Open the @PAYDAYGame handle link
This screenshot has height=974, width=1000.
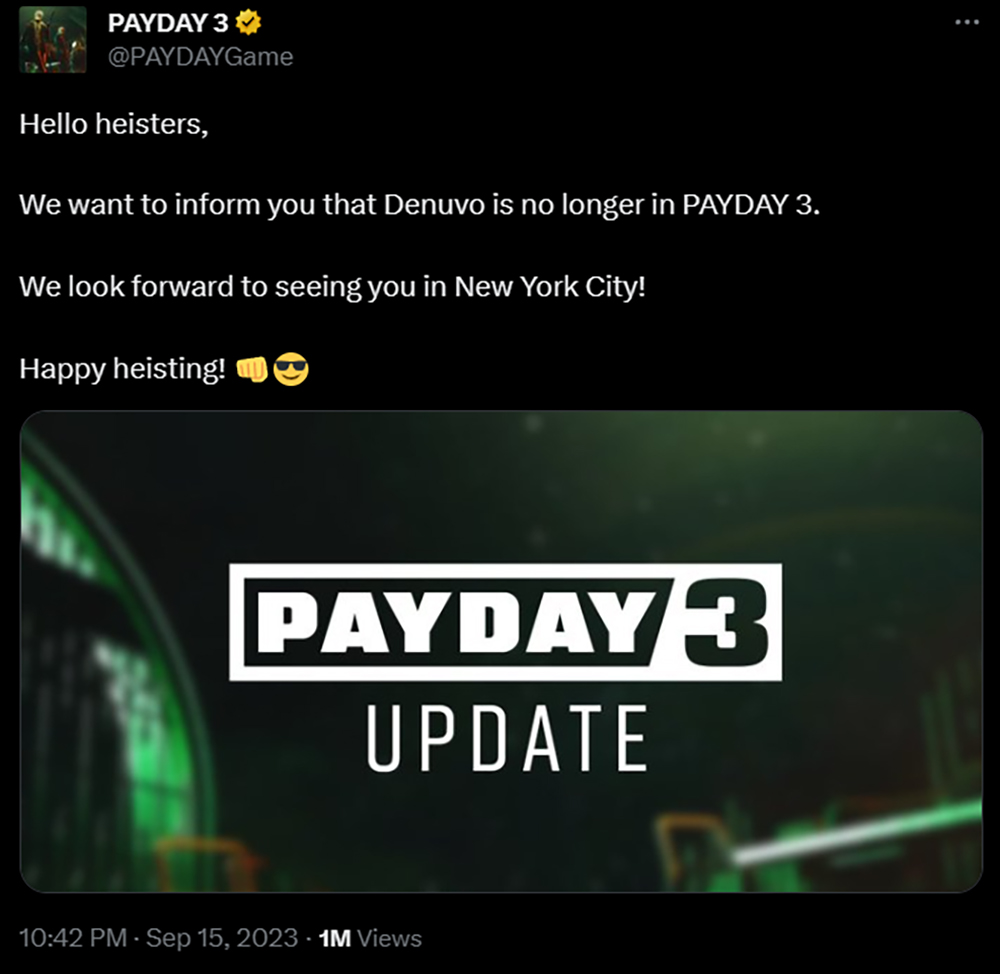pyautogui.click(x=200, y=57)
